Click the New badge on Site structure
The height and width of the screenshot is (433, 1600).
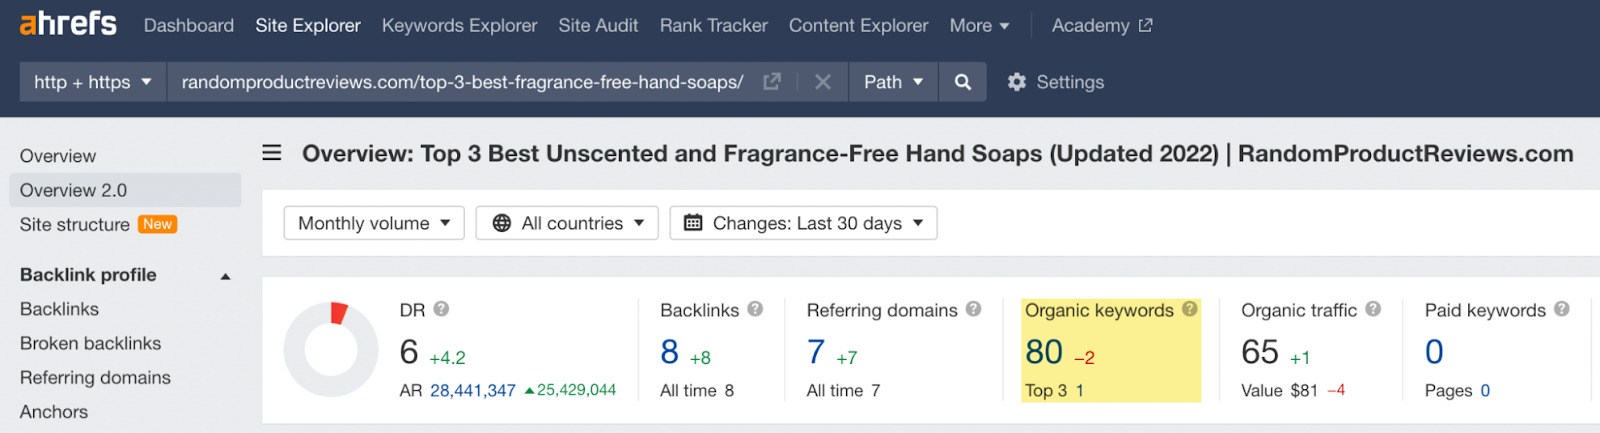157,224
